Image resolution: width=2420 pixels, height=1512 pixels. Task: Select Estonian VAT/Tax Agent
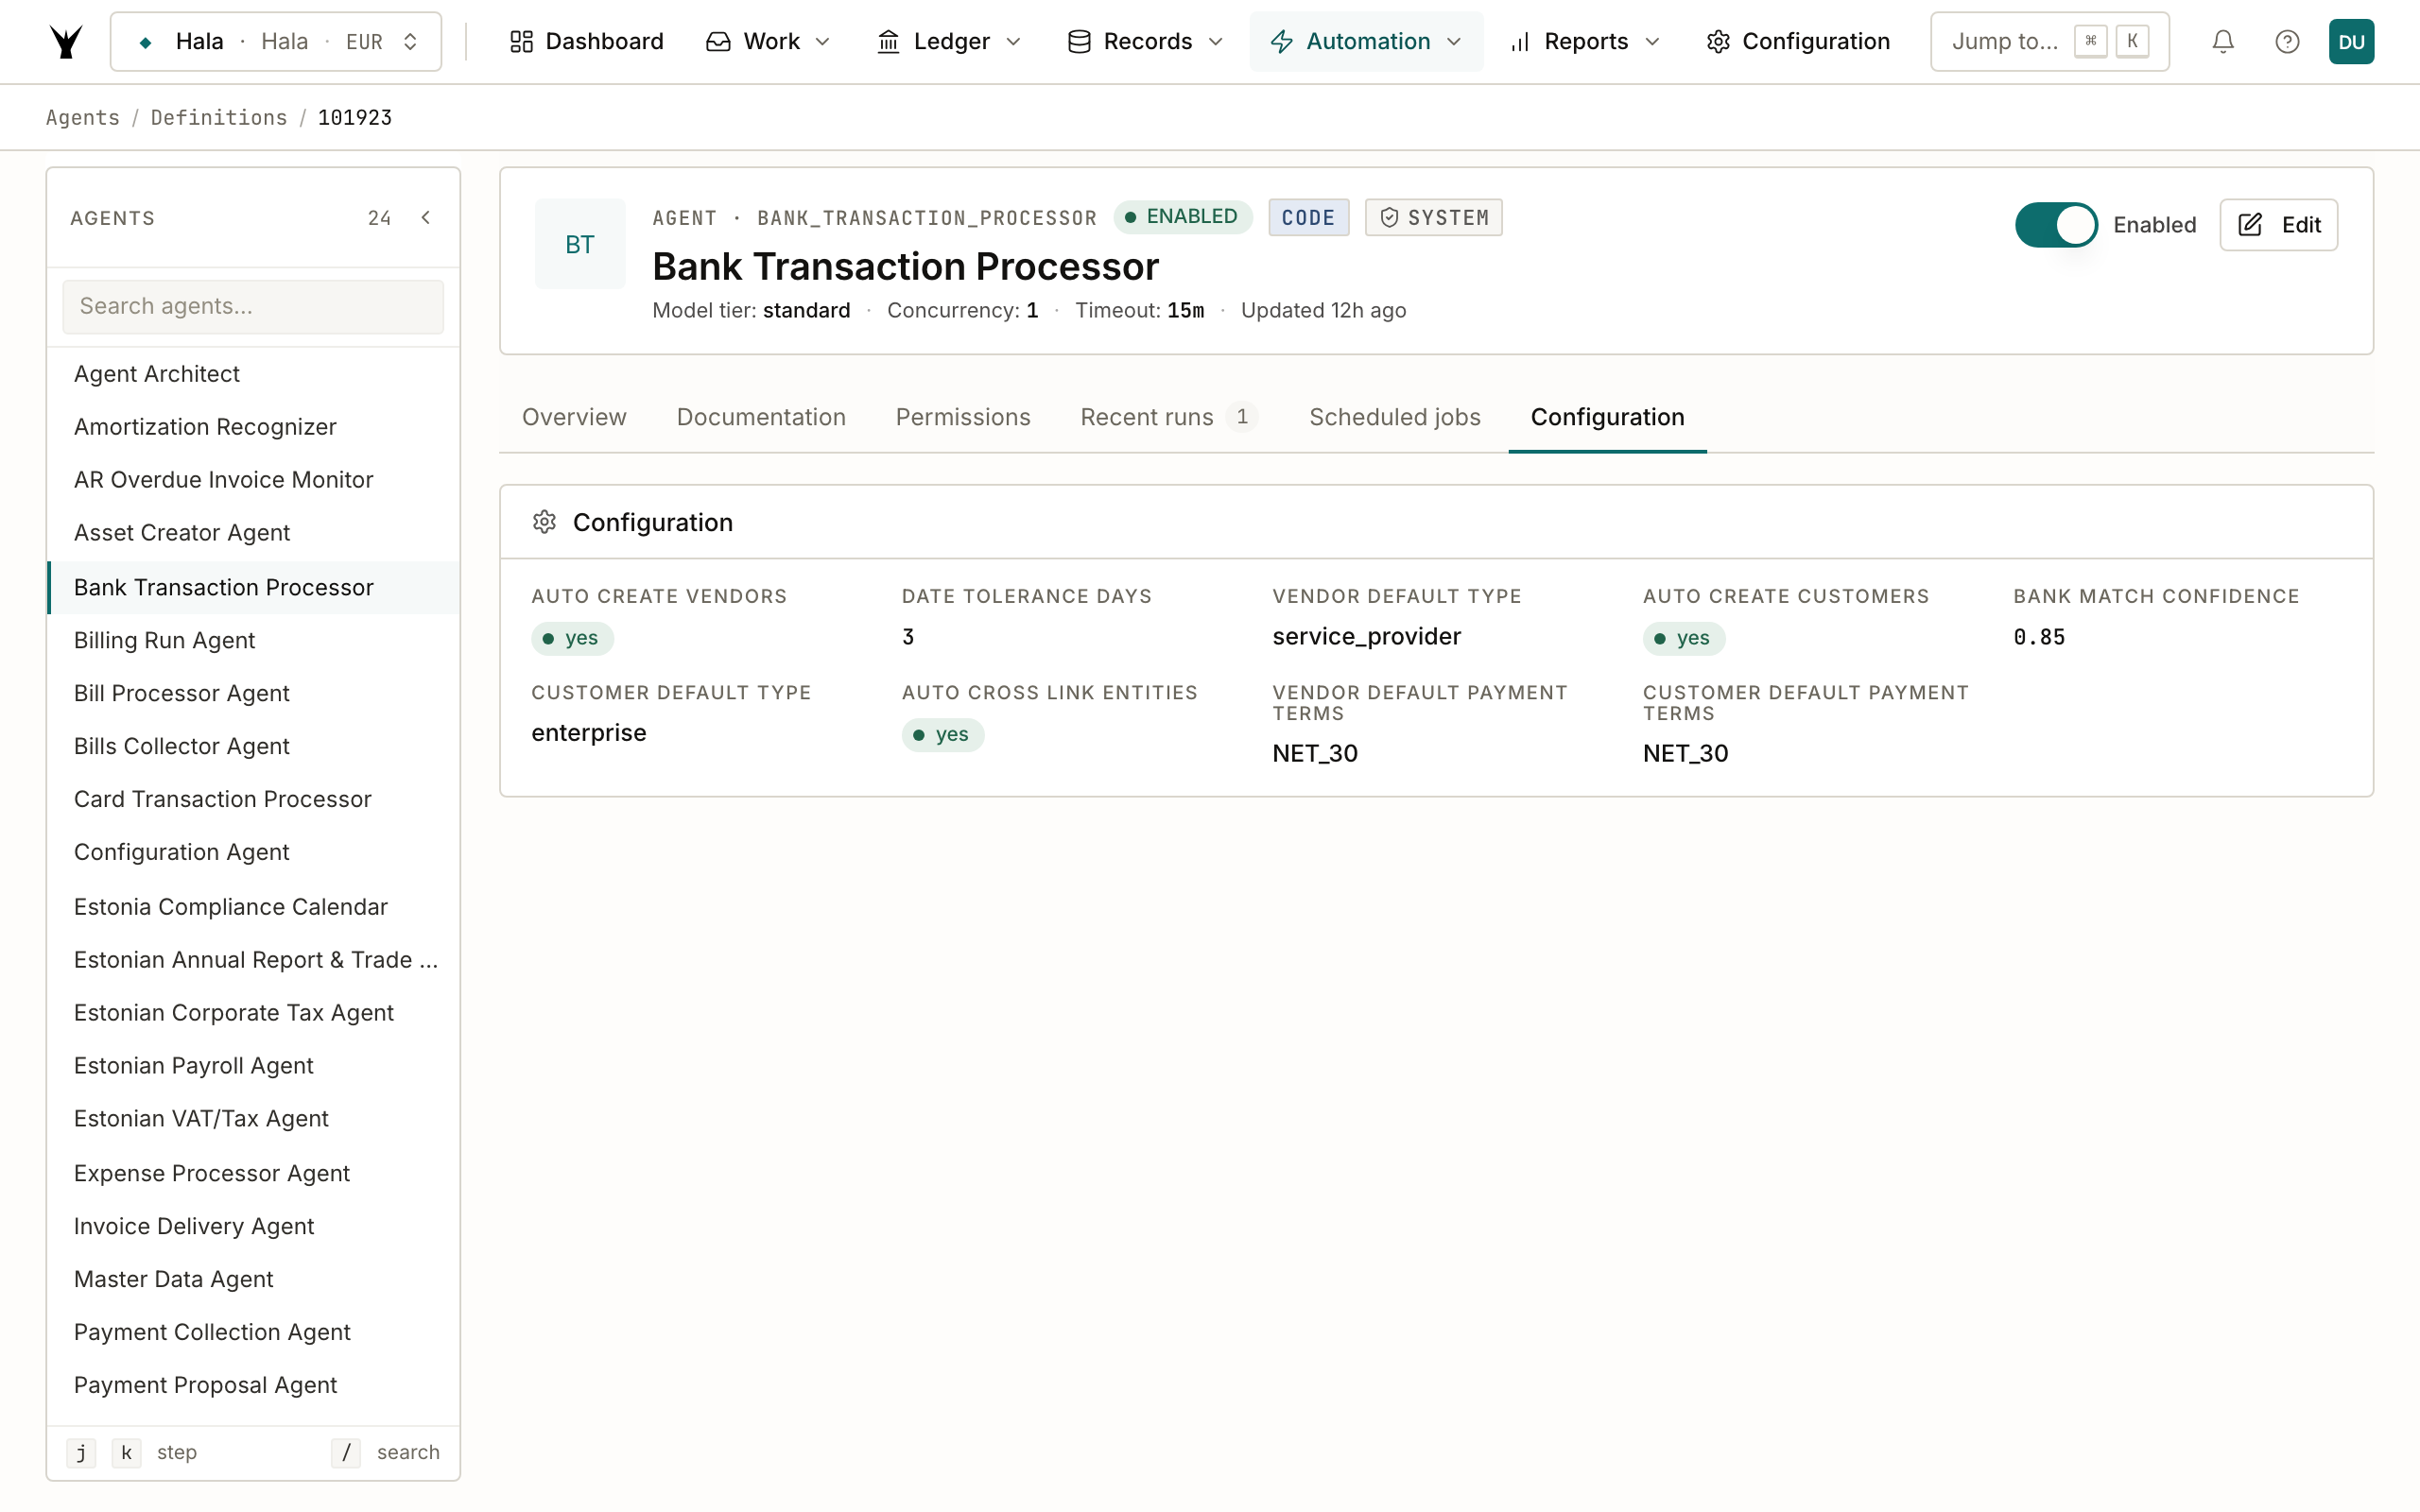[x=253, y=1118]
